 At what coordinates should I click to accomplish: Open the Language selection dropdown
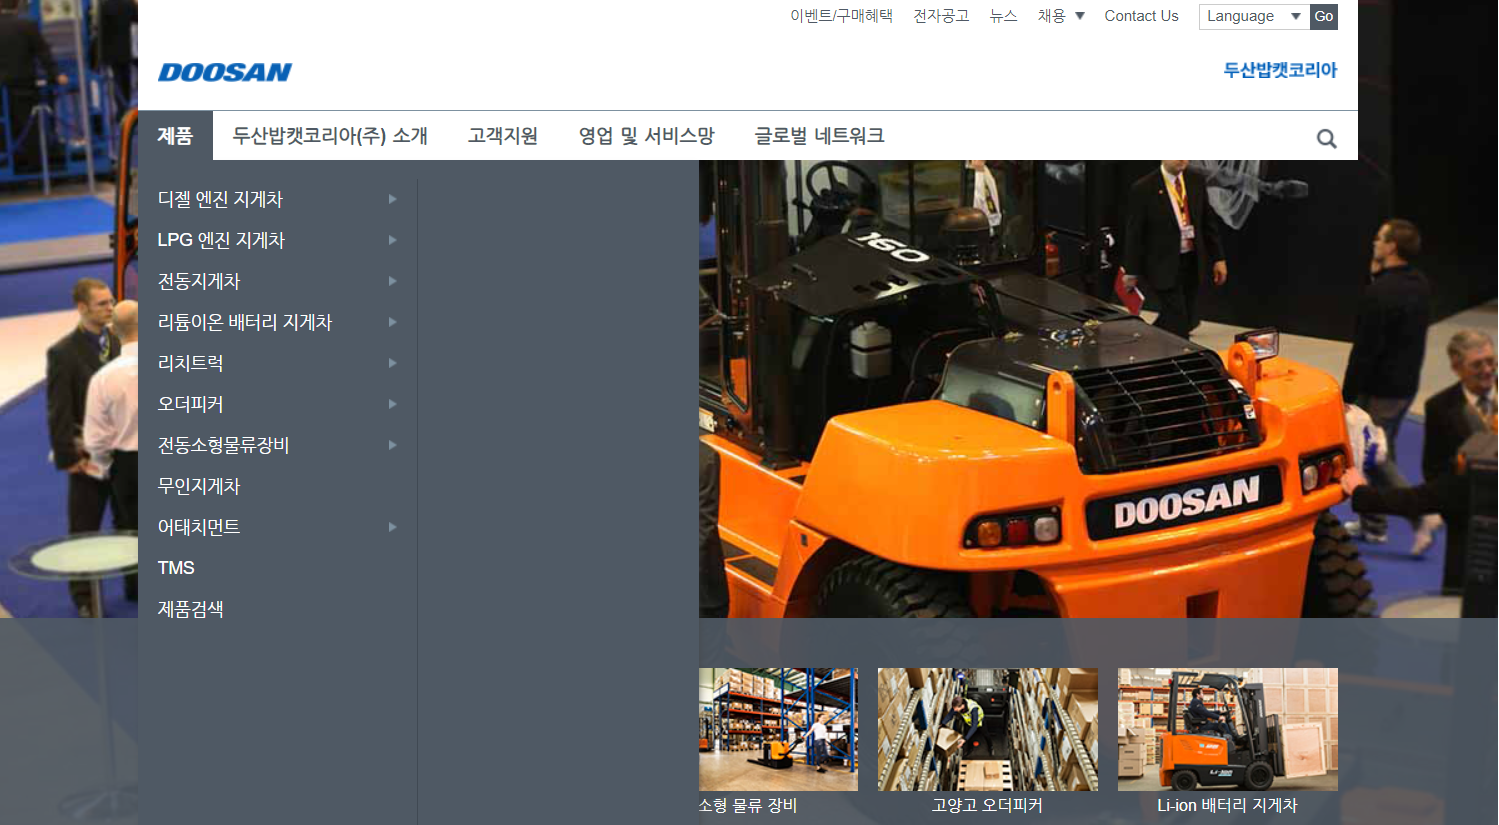pos(1253,16)
